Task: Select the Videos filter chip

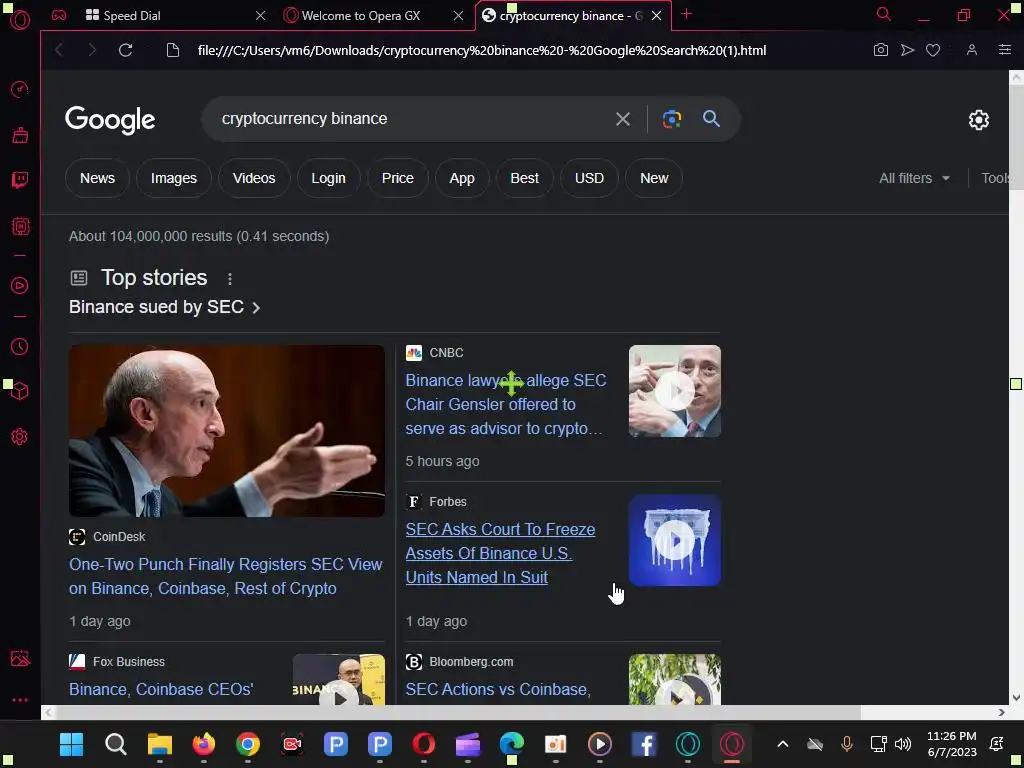Action: pos(254,178)
